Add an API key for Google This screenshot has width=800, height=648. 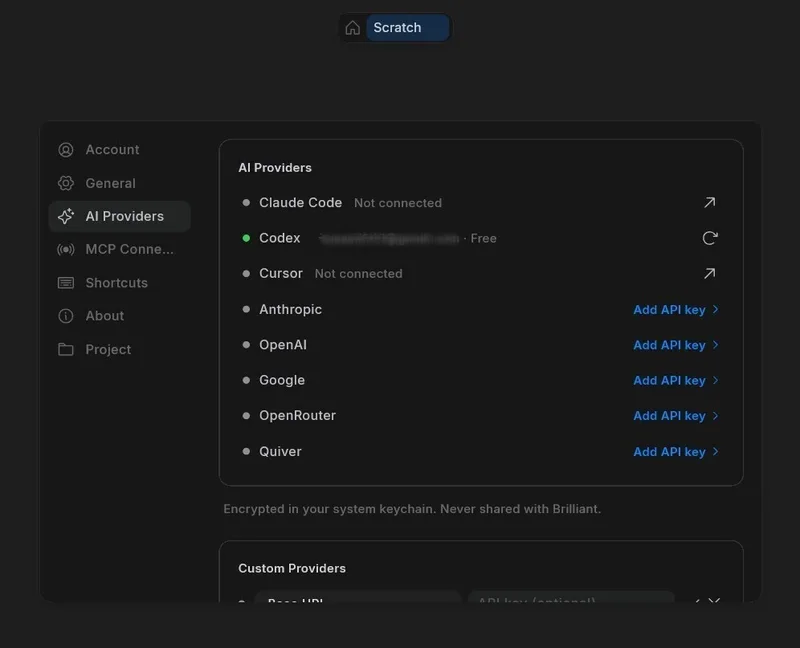point(676,381)
